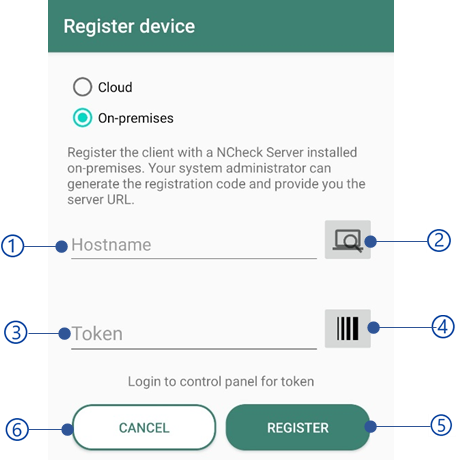This screenshot has width=456, height=460.
Task: Click the on-premises registration description paragraph
Action: [x=216, y=176]
